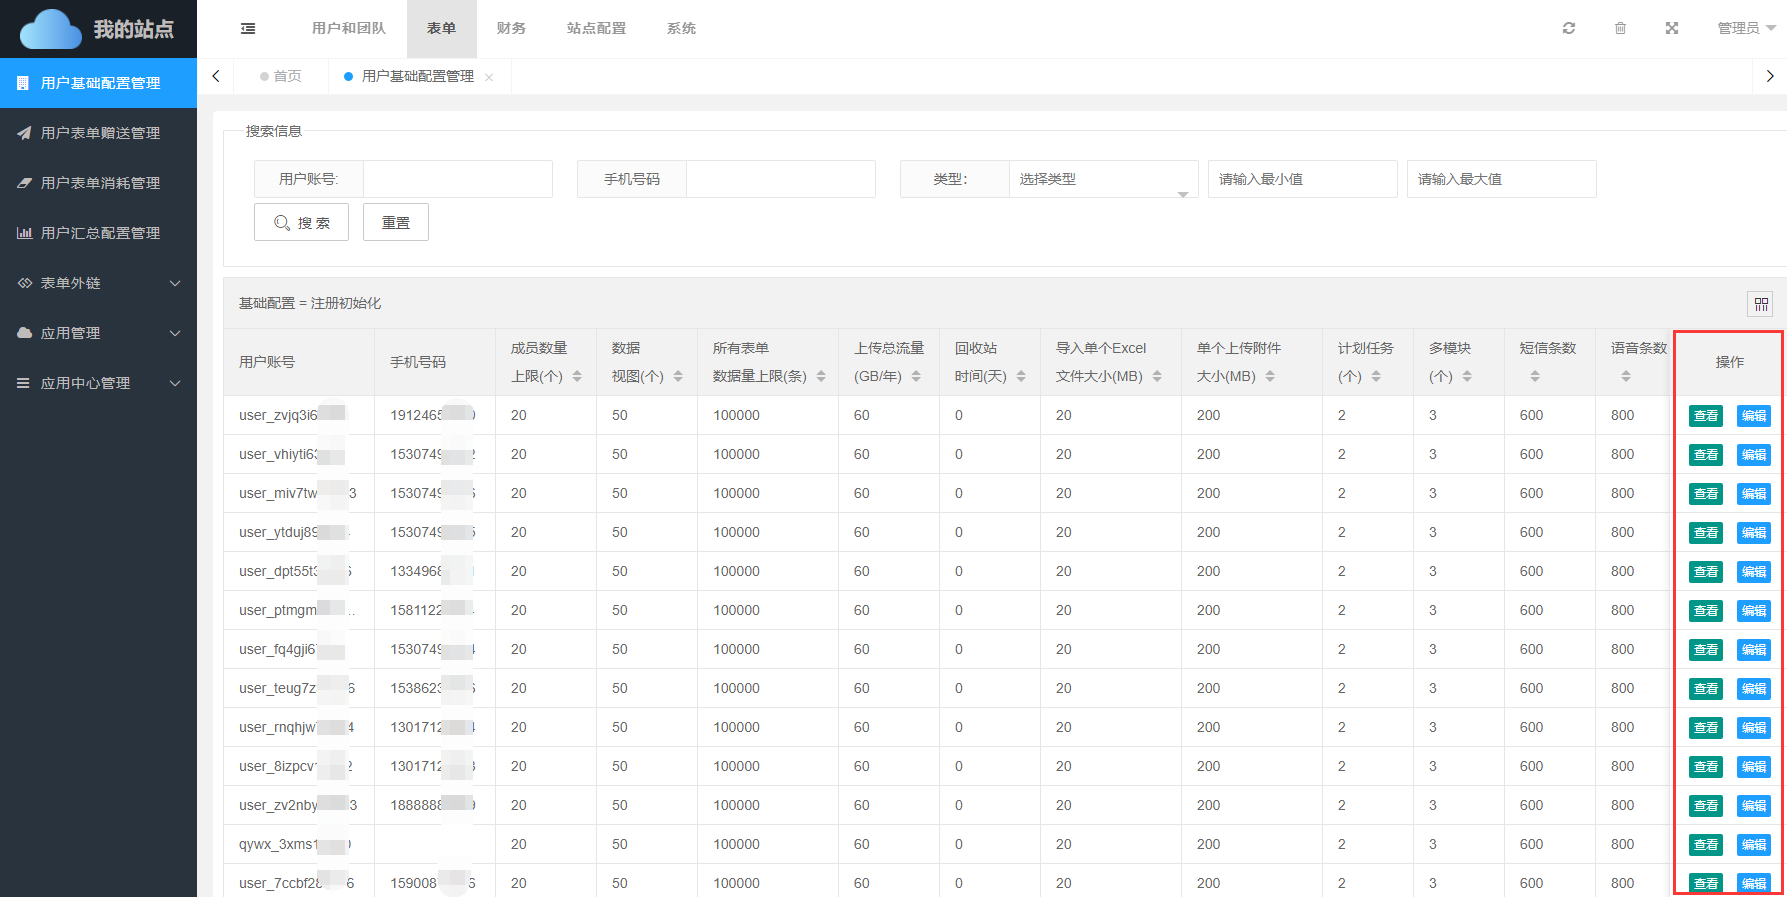Viewport: 1787px width, 897px height.
Task: Open the 管理员 user dropdown
Action: coord(1745,29)
